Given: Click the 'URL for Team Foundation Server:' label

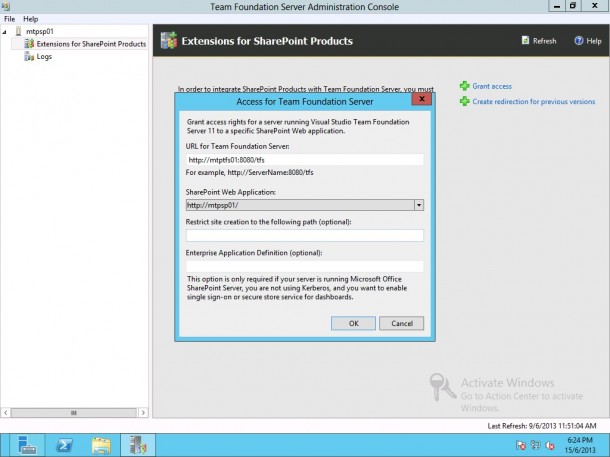Looking at the screenshot, I should (x=237, y=146).
